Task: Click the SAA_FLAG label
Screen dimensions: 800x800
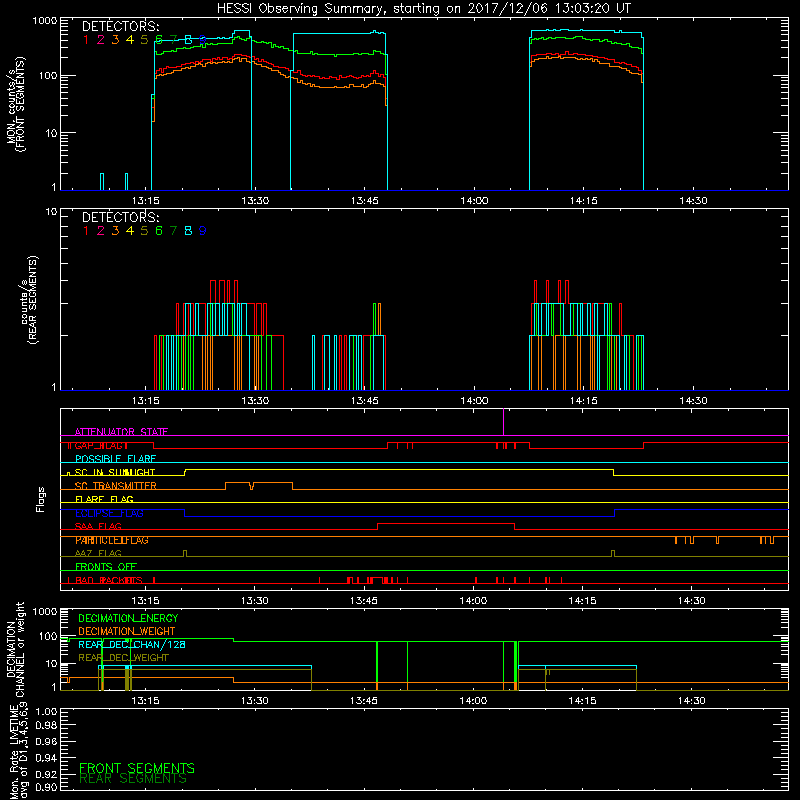Action: (98, 527)
